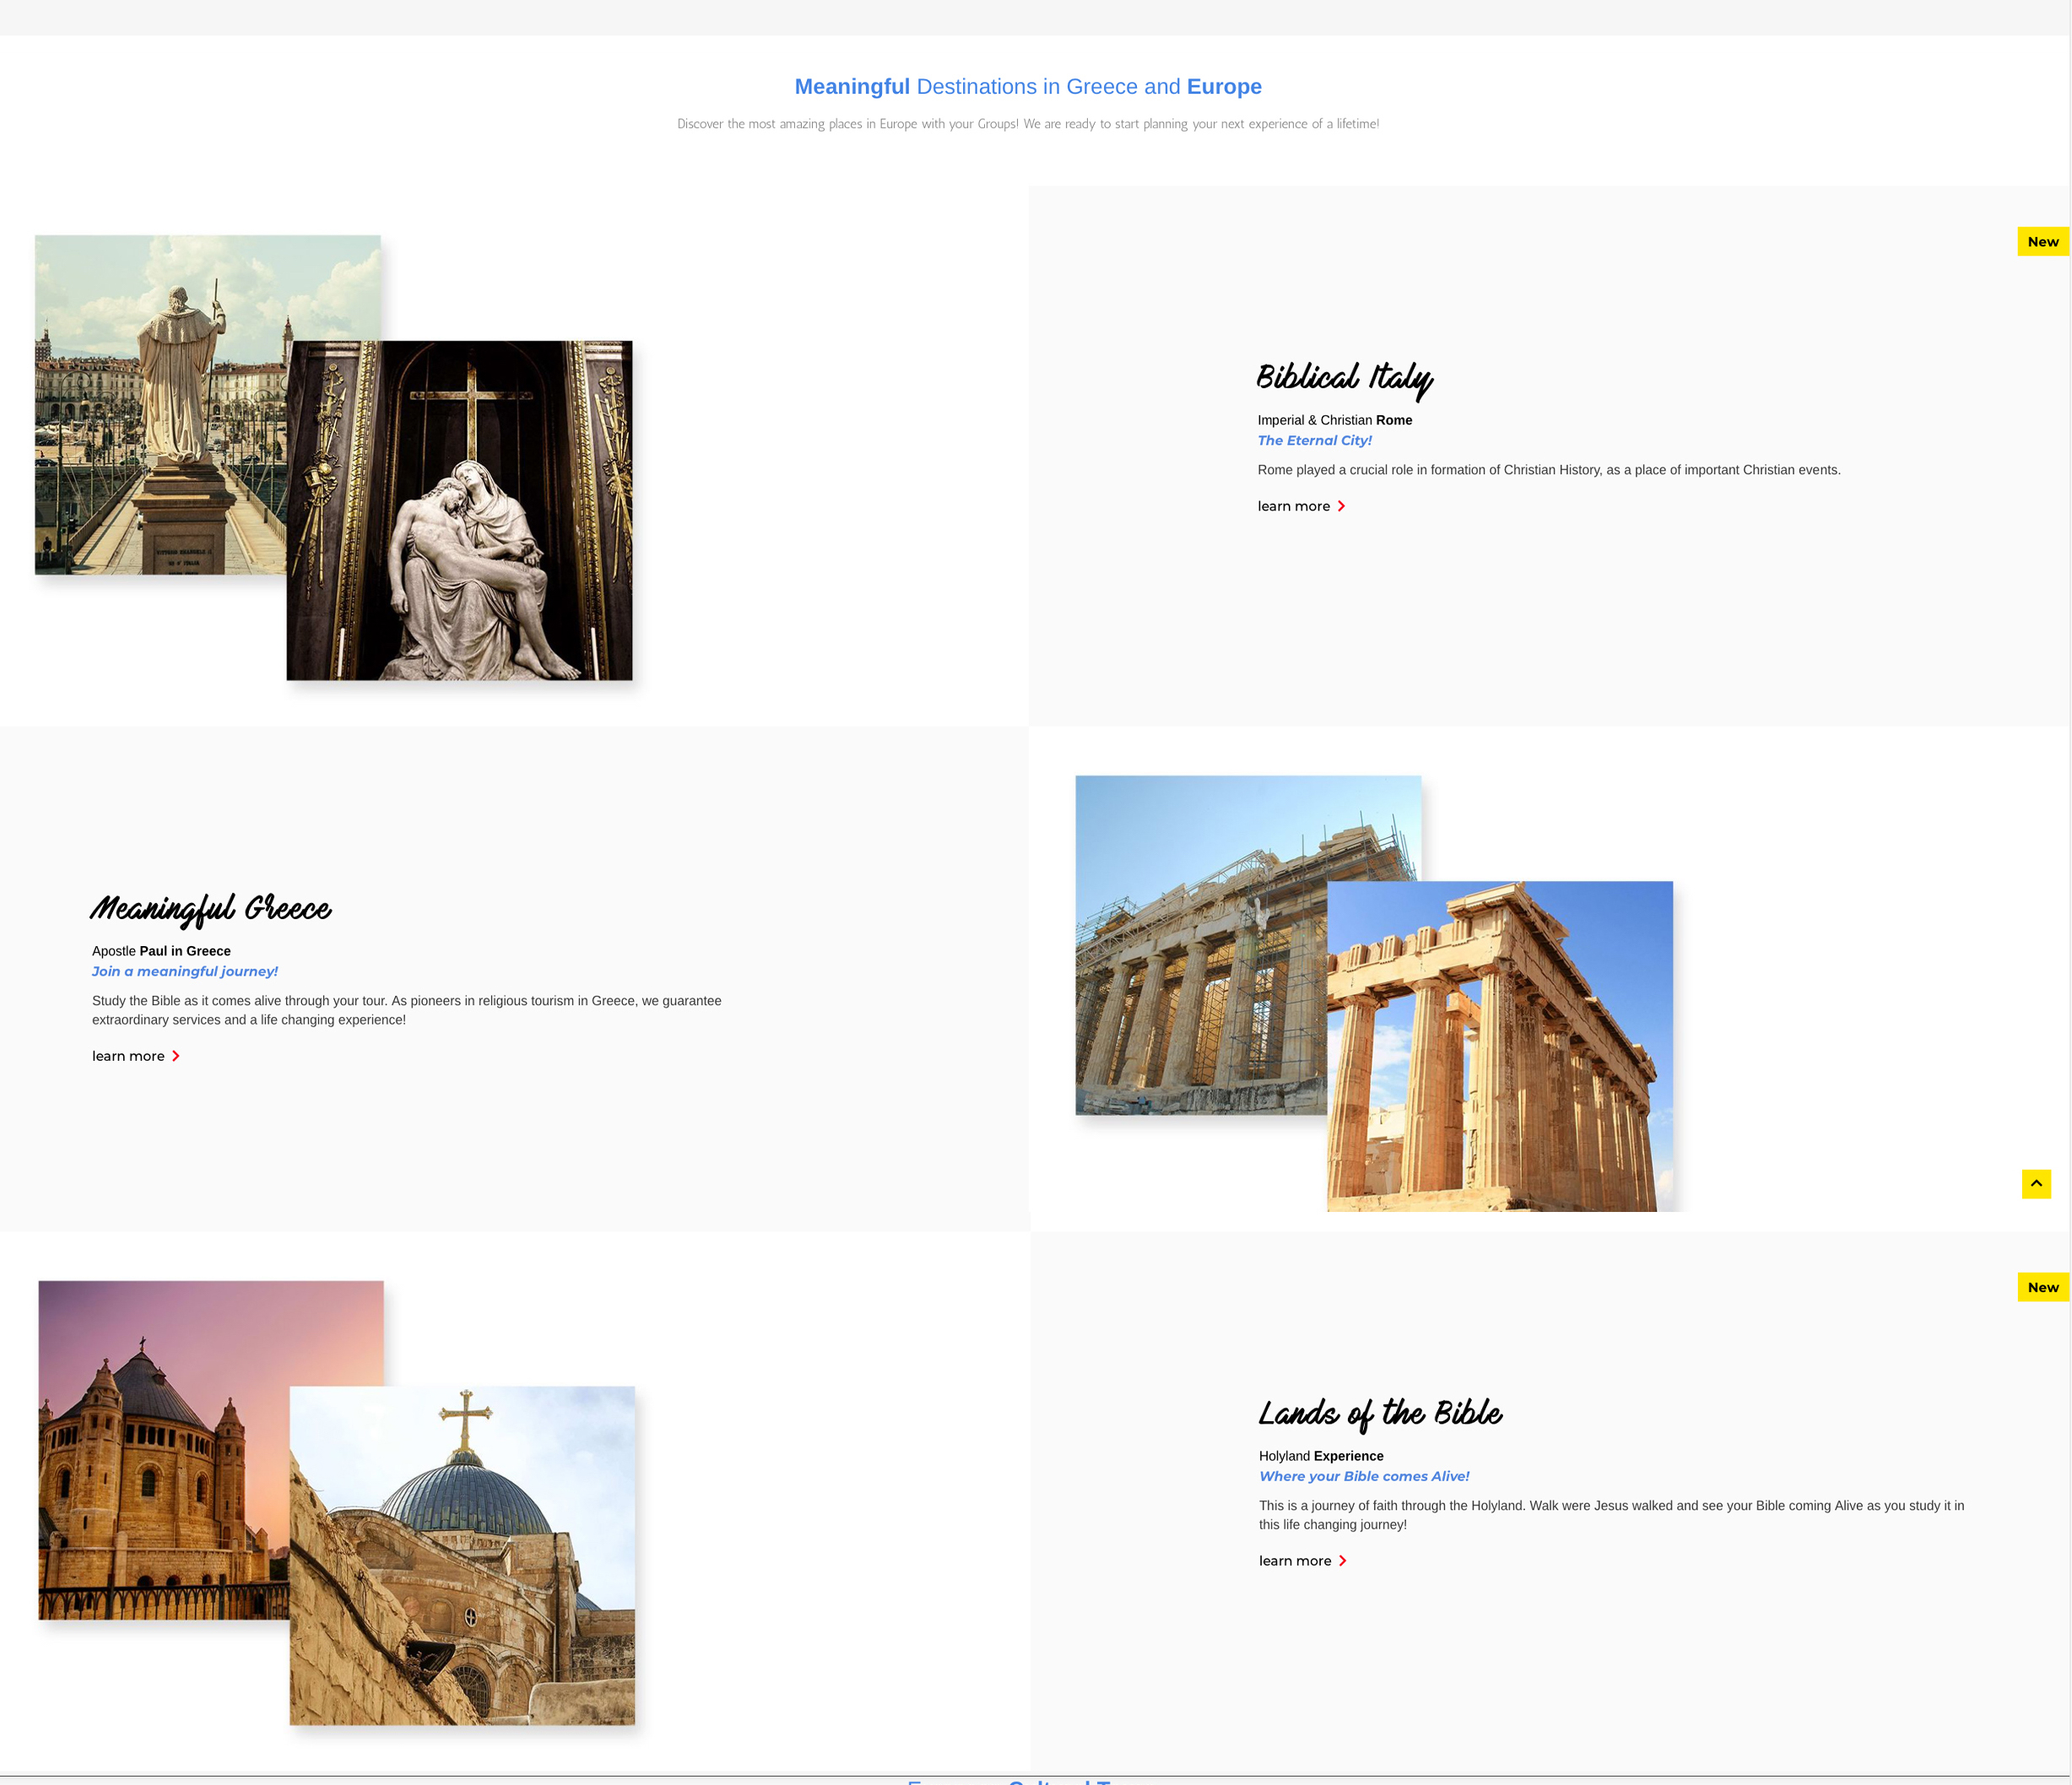Click the Lands of the Bible heading
The width and height of the screenshot is (2072, 1785).
tap(1381, 1412)
